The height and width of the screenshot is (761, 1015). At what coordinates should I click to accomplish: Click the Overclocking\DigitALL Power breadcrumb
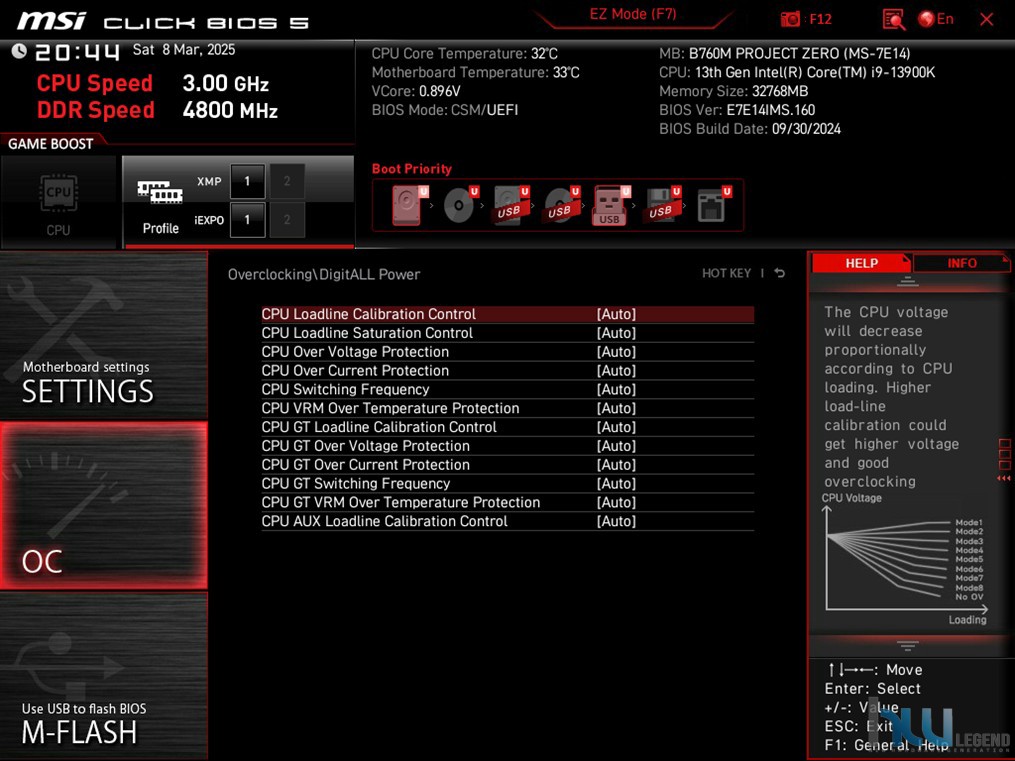(x=324, y=274)
